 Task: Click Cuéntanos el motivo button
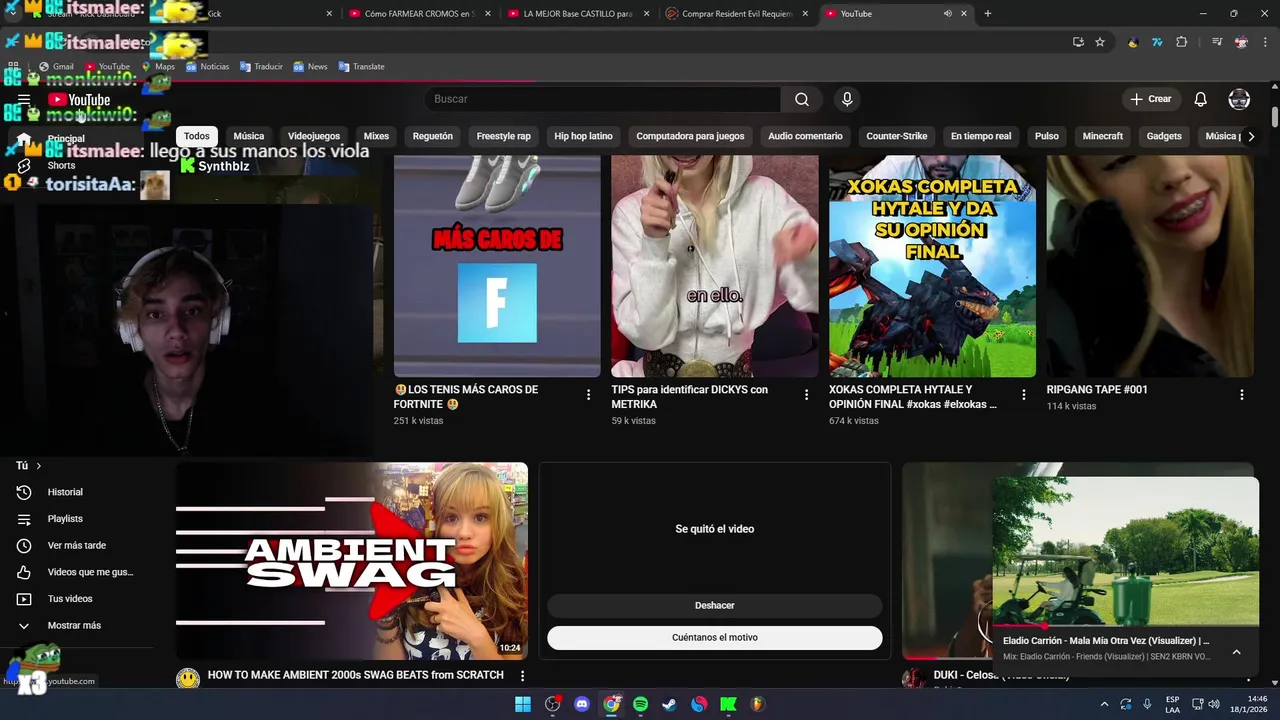(715, 637)
